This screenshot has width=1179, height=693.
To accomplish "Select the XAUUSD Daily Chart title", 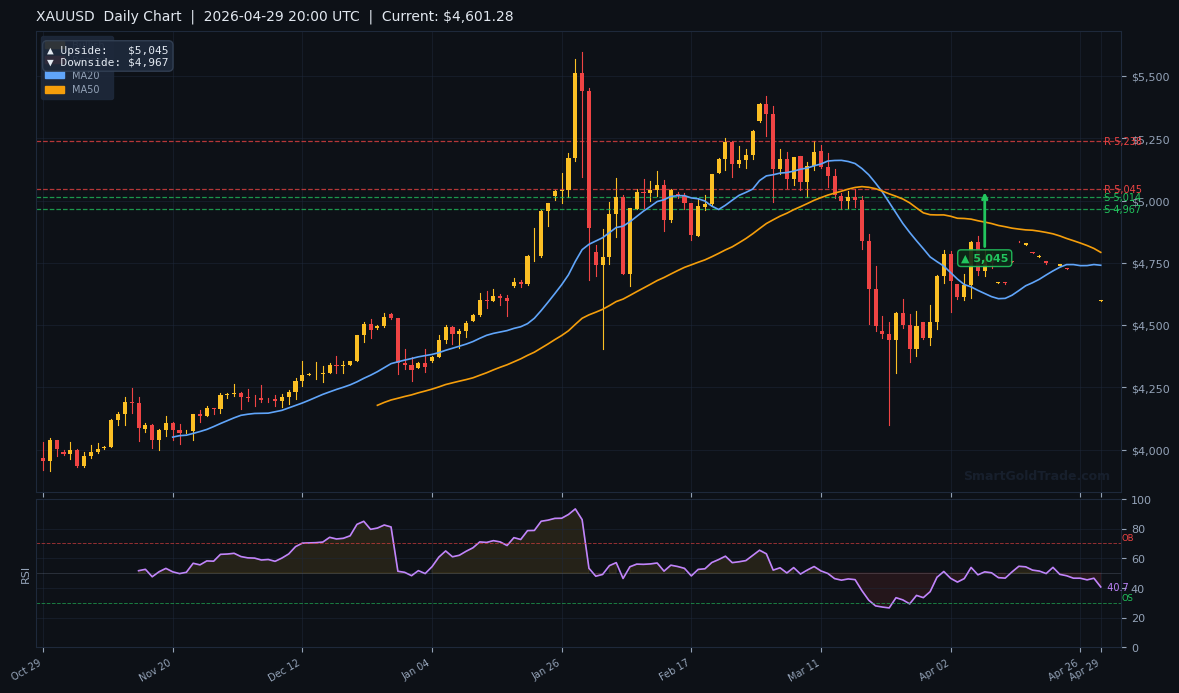I will coord(107,16).
